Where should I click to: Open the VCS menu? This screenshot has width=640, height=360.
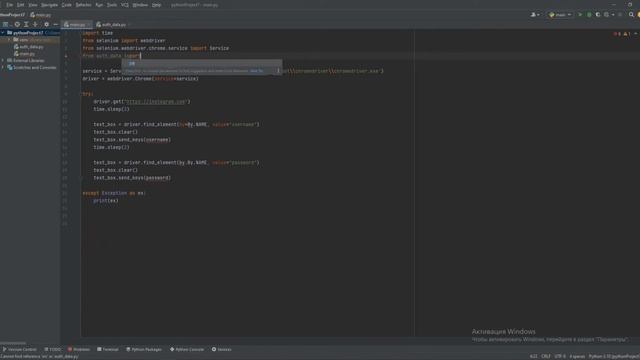click(x=125, y=5)
